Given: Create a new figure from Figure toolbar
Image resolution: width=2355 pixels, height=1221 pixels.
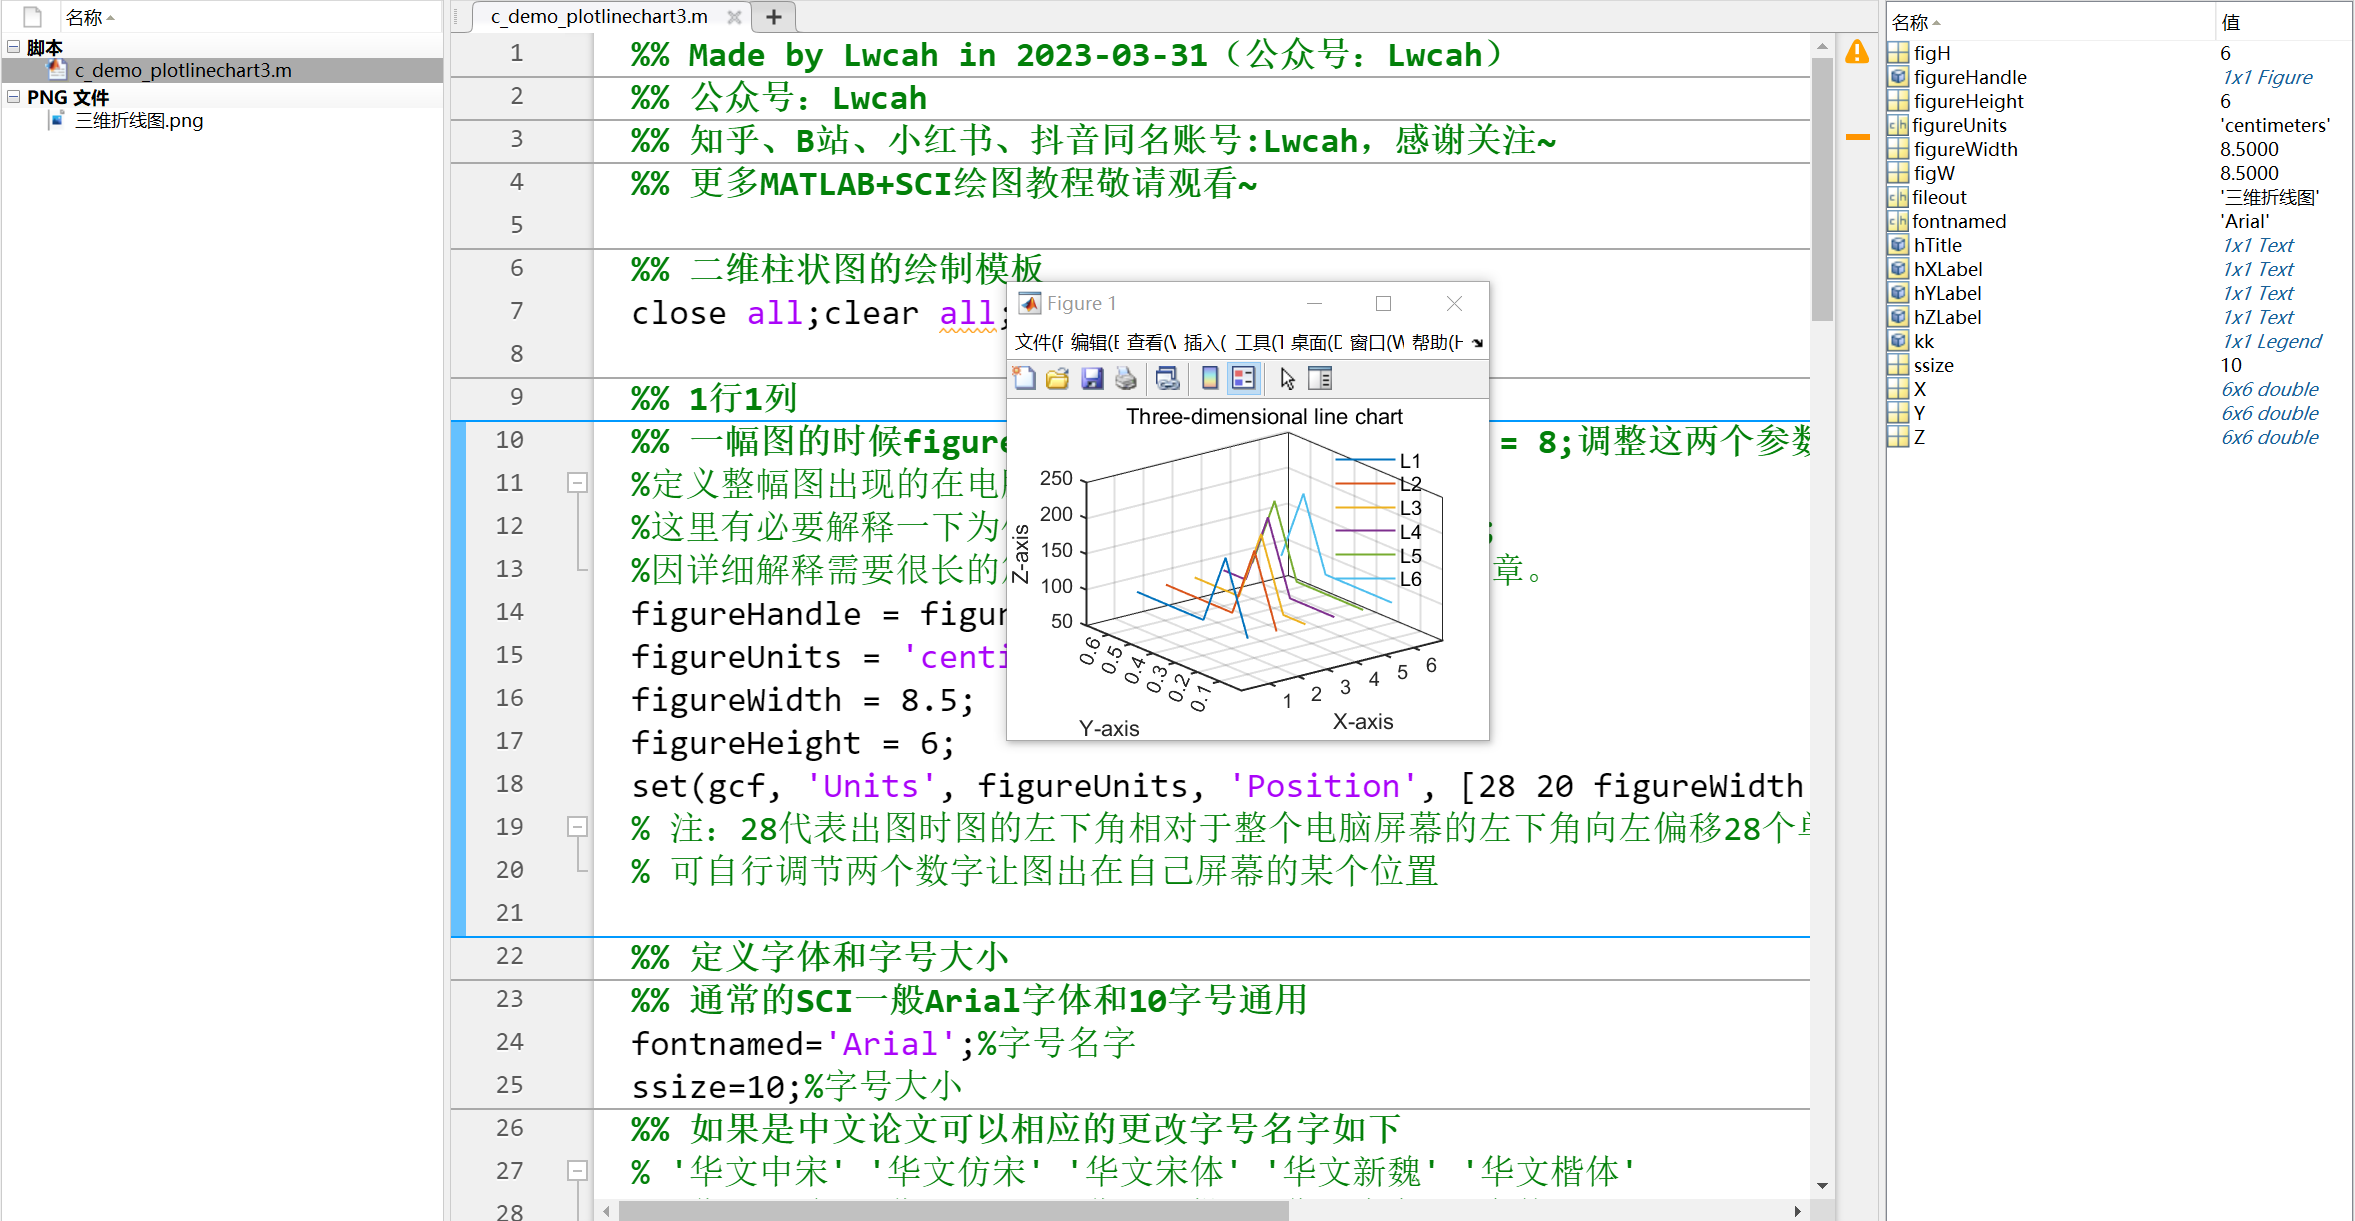Looking at the screenshot, I should 1023,378.
